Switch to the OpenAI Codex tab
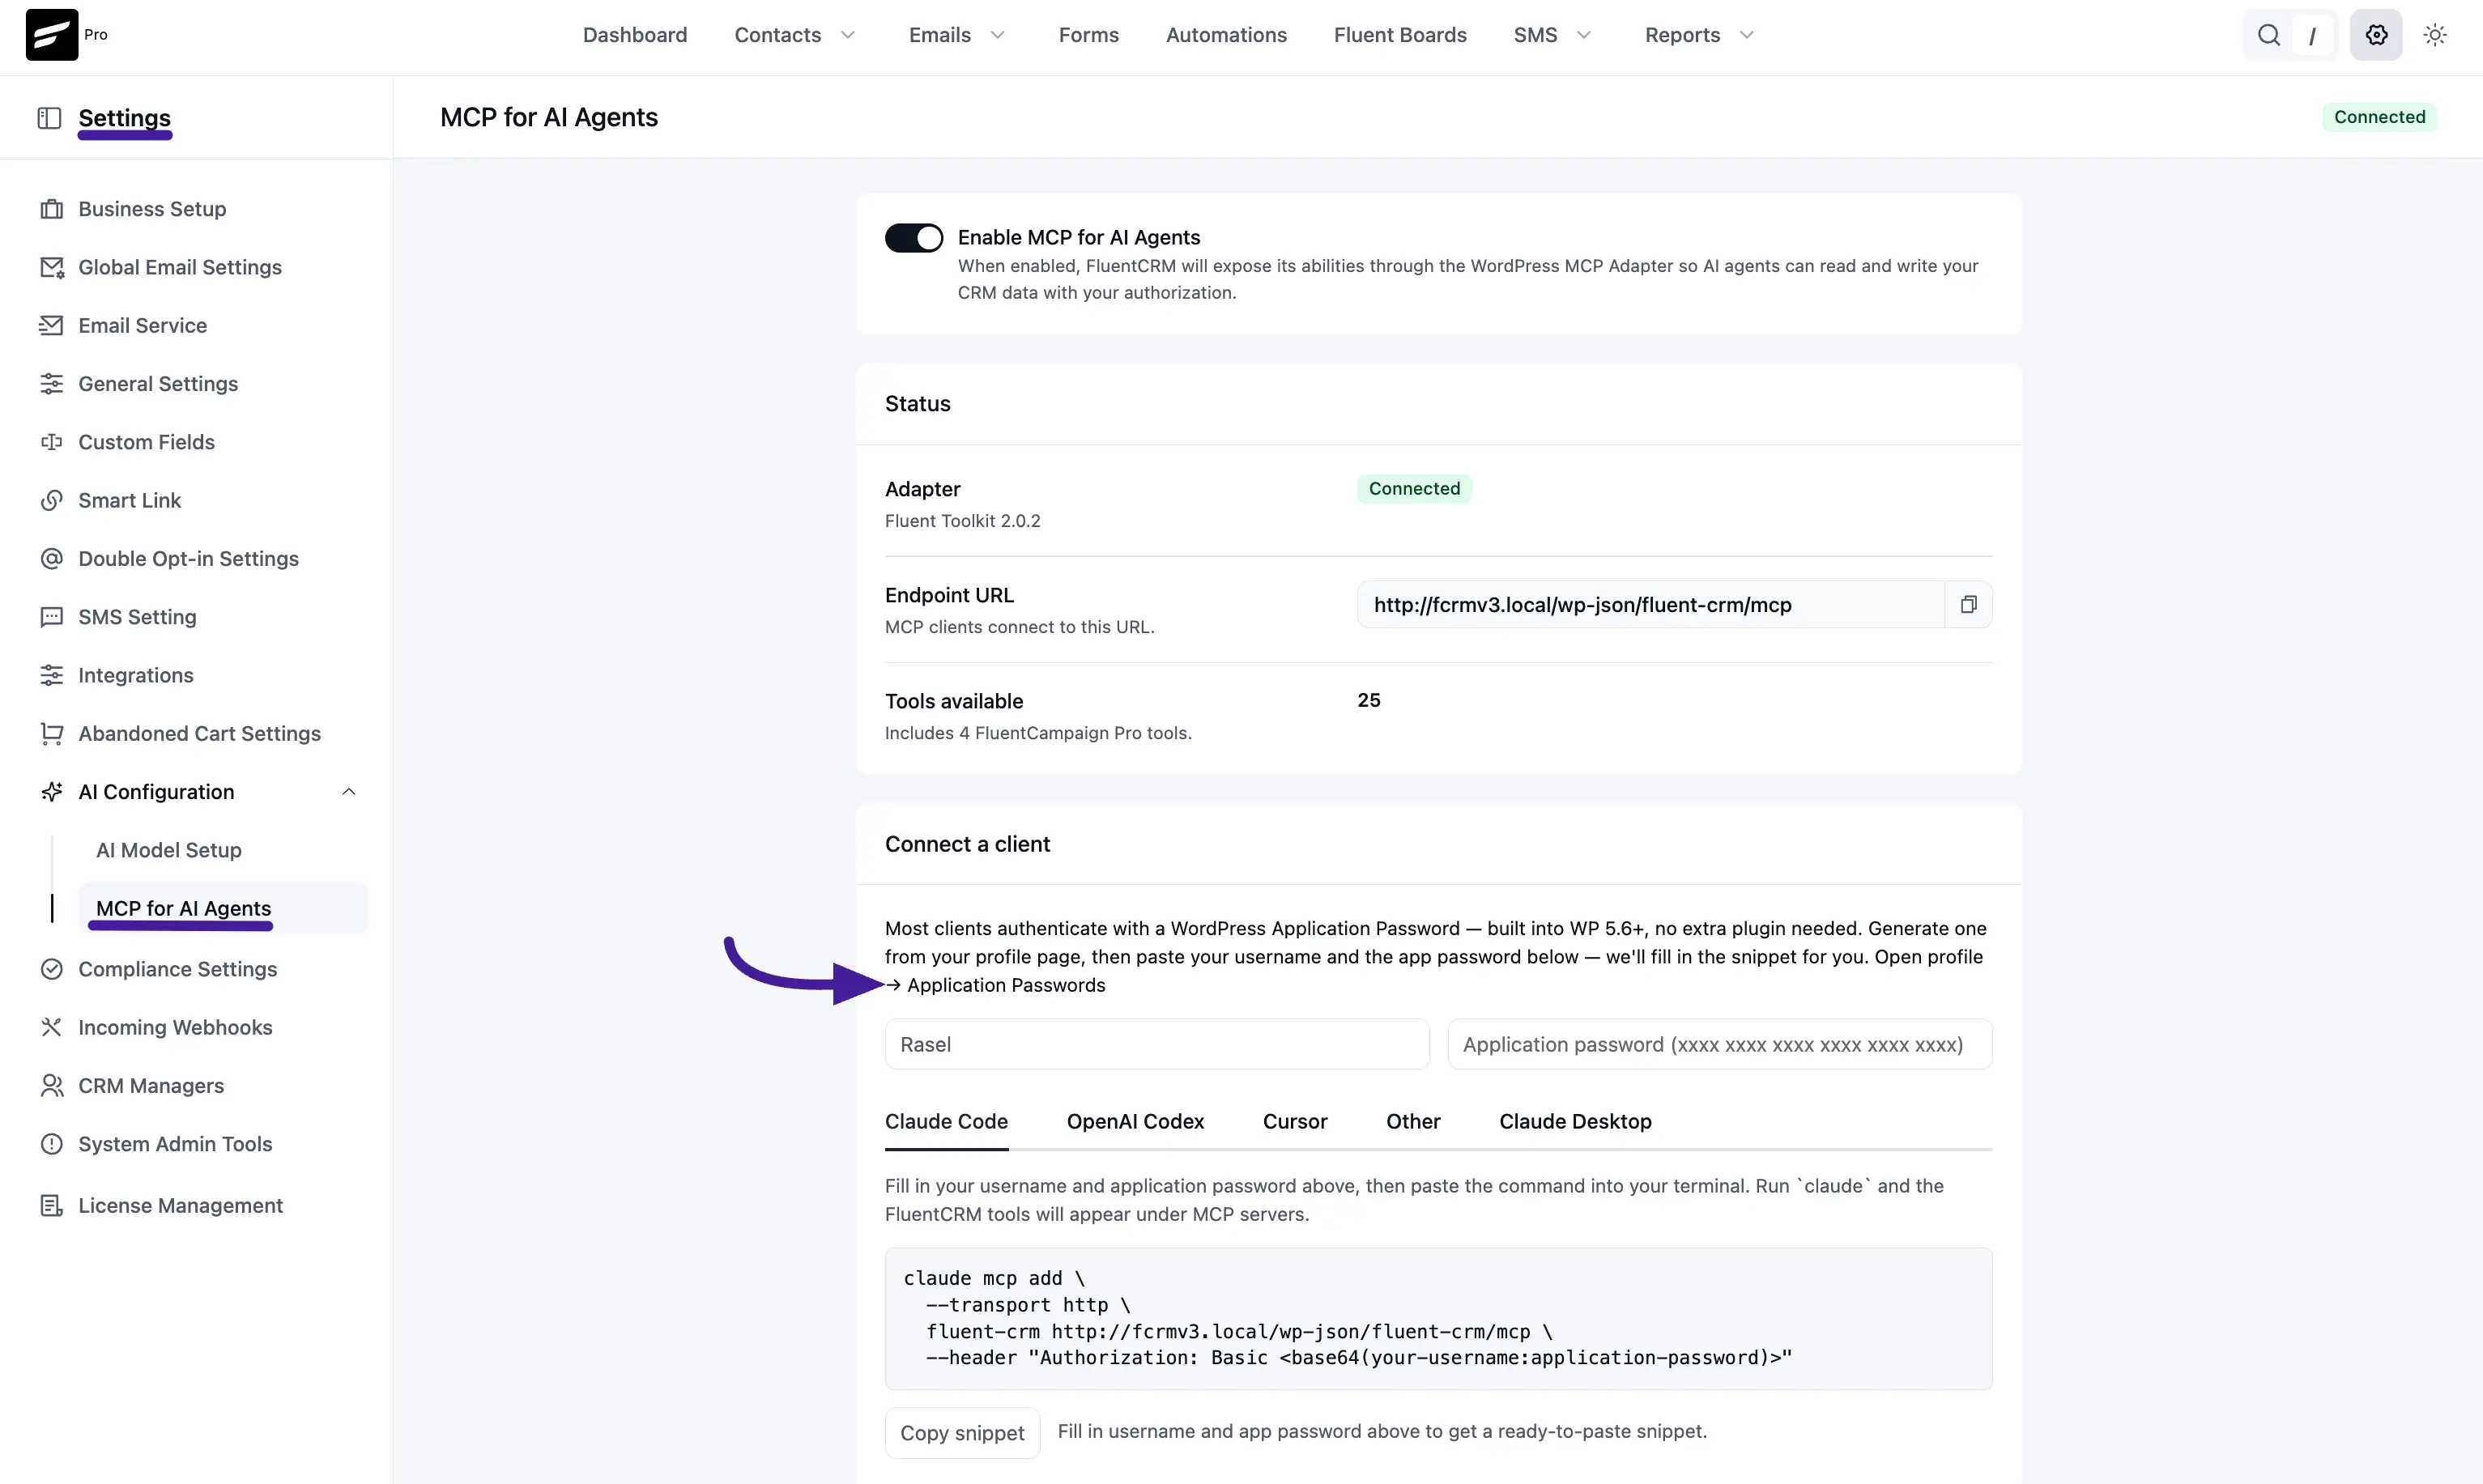 1135,1122
